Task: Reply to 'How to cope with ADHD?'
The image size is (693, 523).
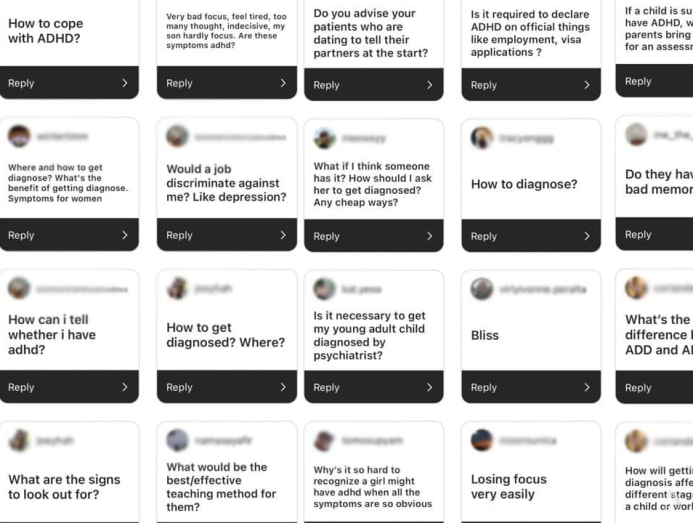Action: pos(22,83)
